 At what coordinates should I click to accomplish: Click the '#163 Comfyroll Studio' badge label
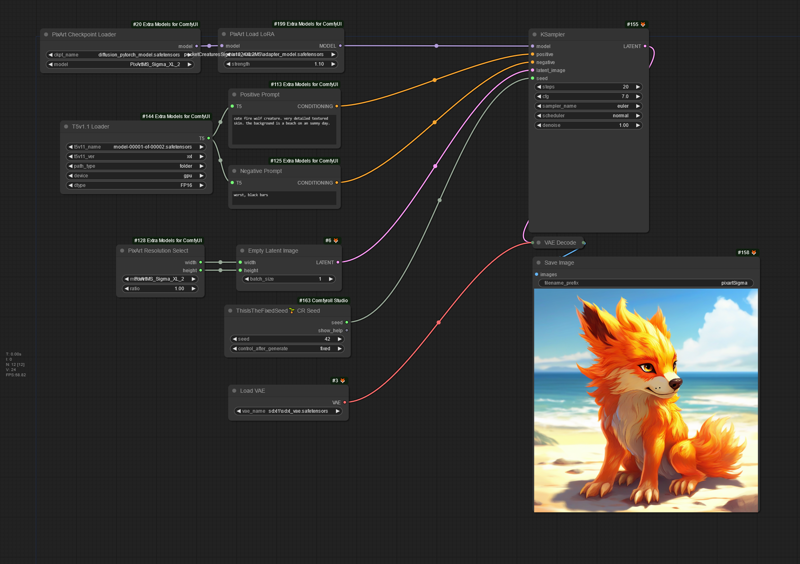click(x=323, y=301)
